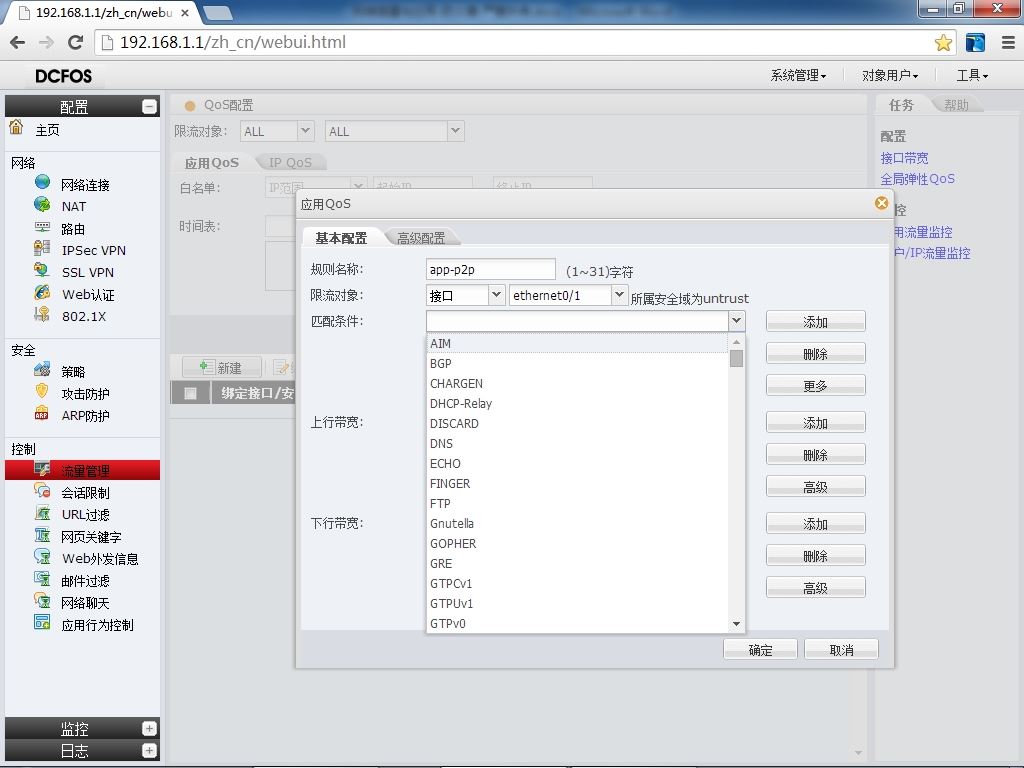Expand the 匹配条件 combo box arrow
Screen dimensions: 1024x768
pos(737,321)
